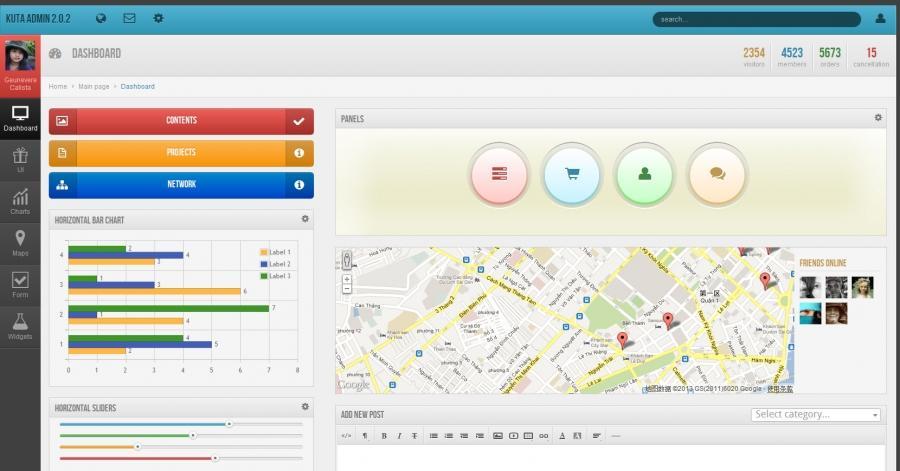The width and height of the screenshot is (900, 471).
Task: Open Horizontal Sliders gear settings
Action: pyautogui.click(x=305, y=406)
